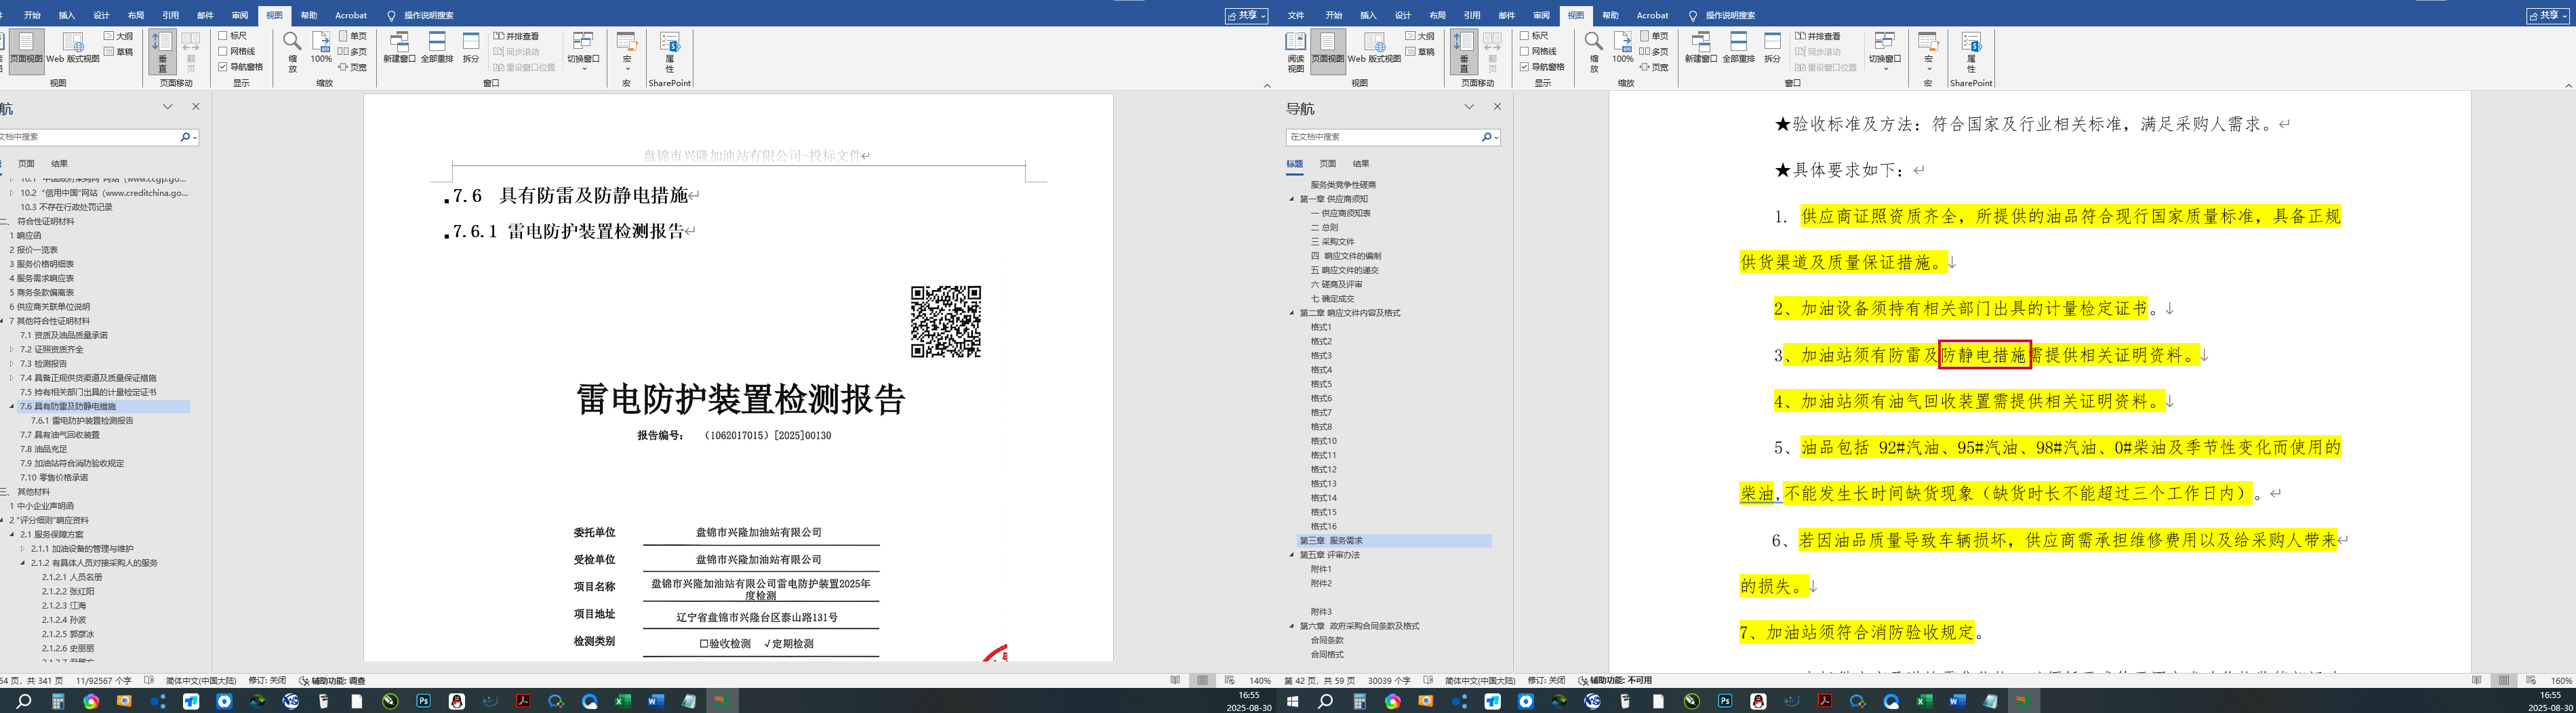Click the 140% zoom level in status bar
This screenshot has width=2576, height=713.
tap(1260, 681)
